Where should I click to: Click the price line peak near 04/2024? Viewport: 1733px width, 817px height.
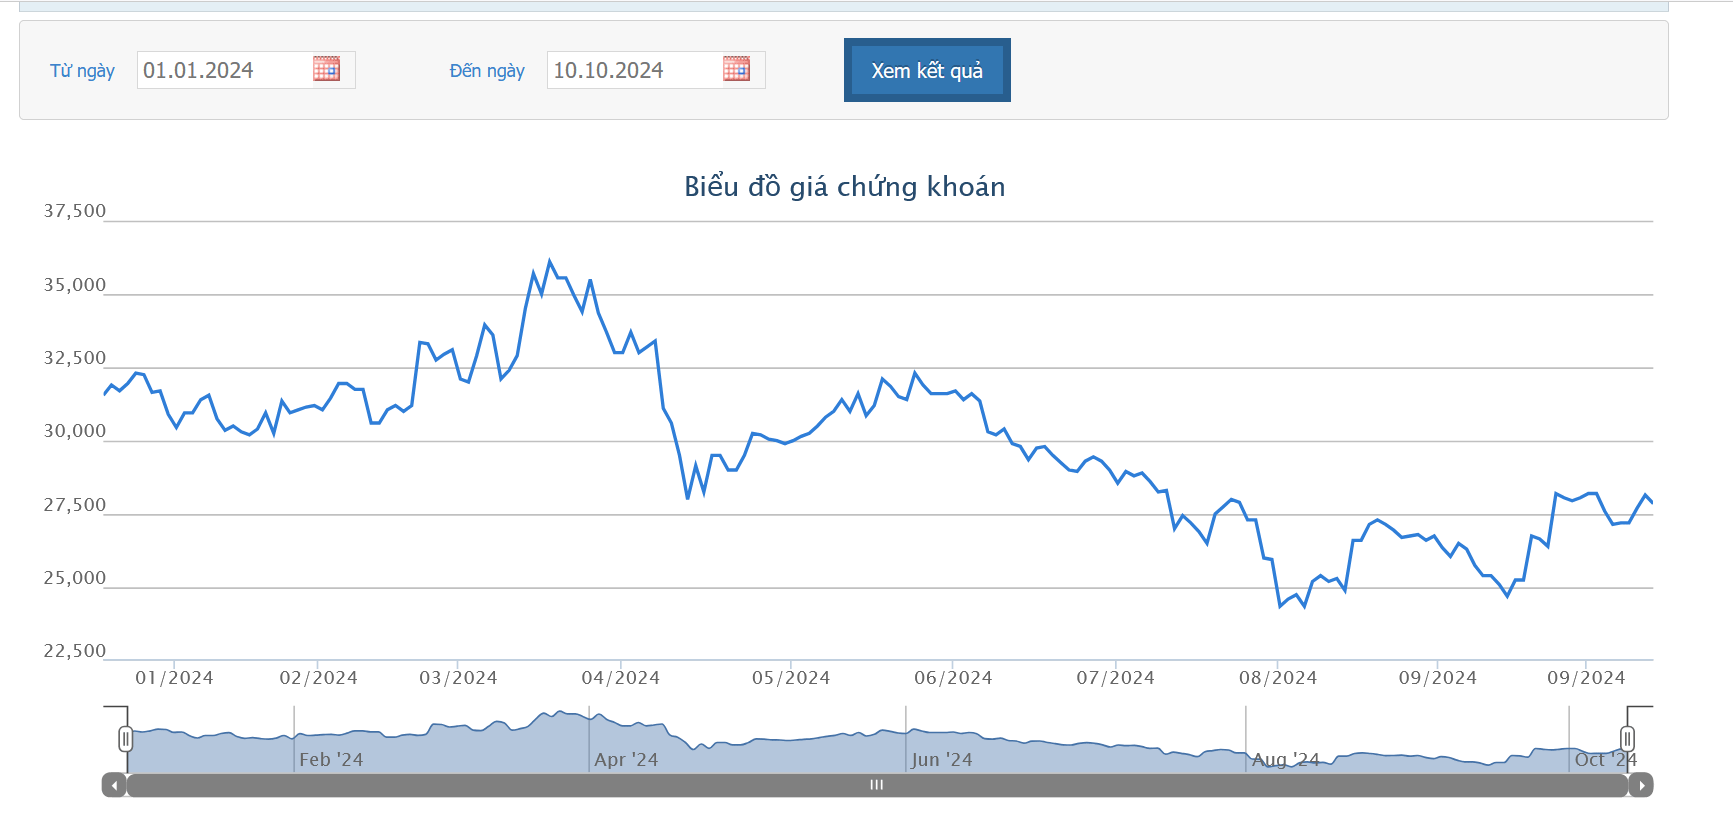tap(550, 262)
